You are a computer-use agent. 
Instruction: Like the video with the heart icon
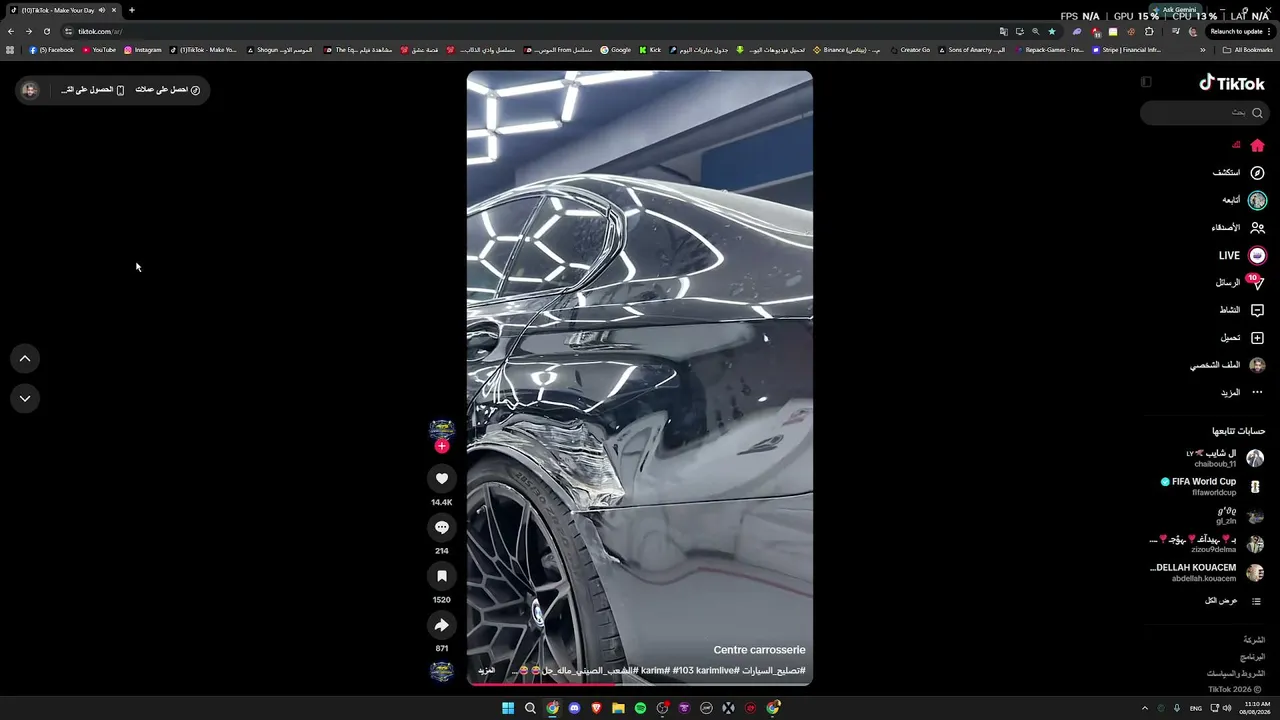pyautogui.click(x=442, y=479)
